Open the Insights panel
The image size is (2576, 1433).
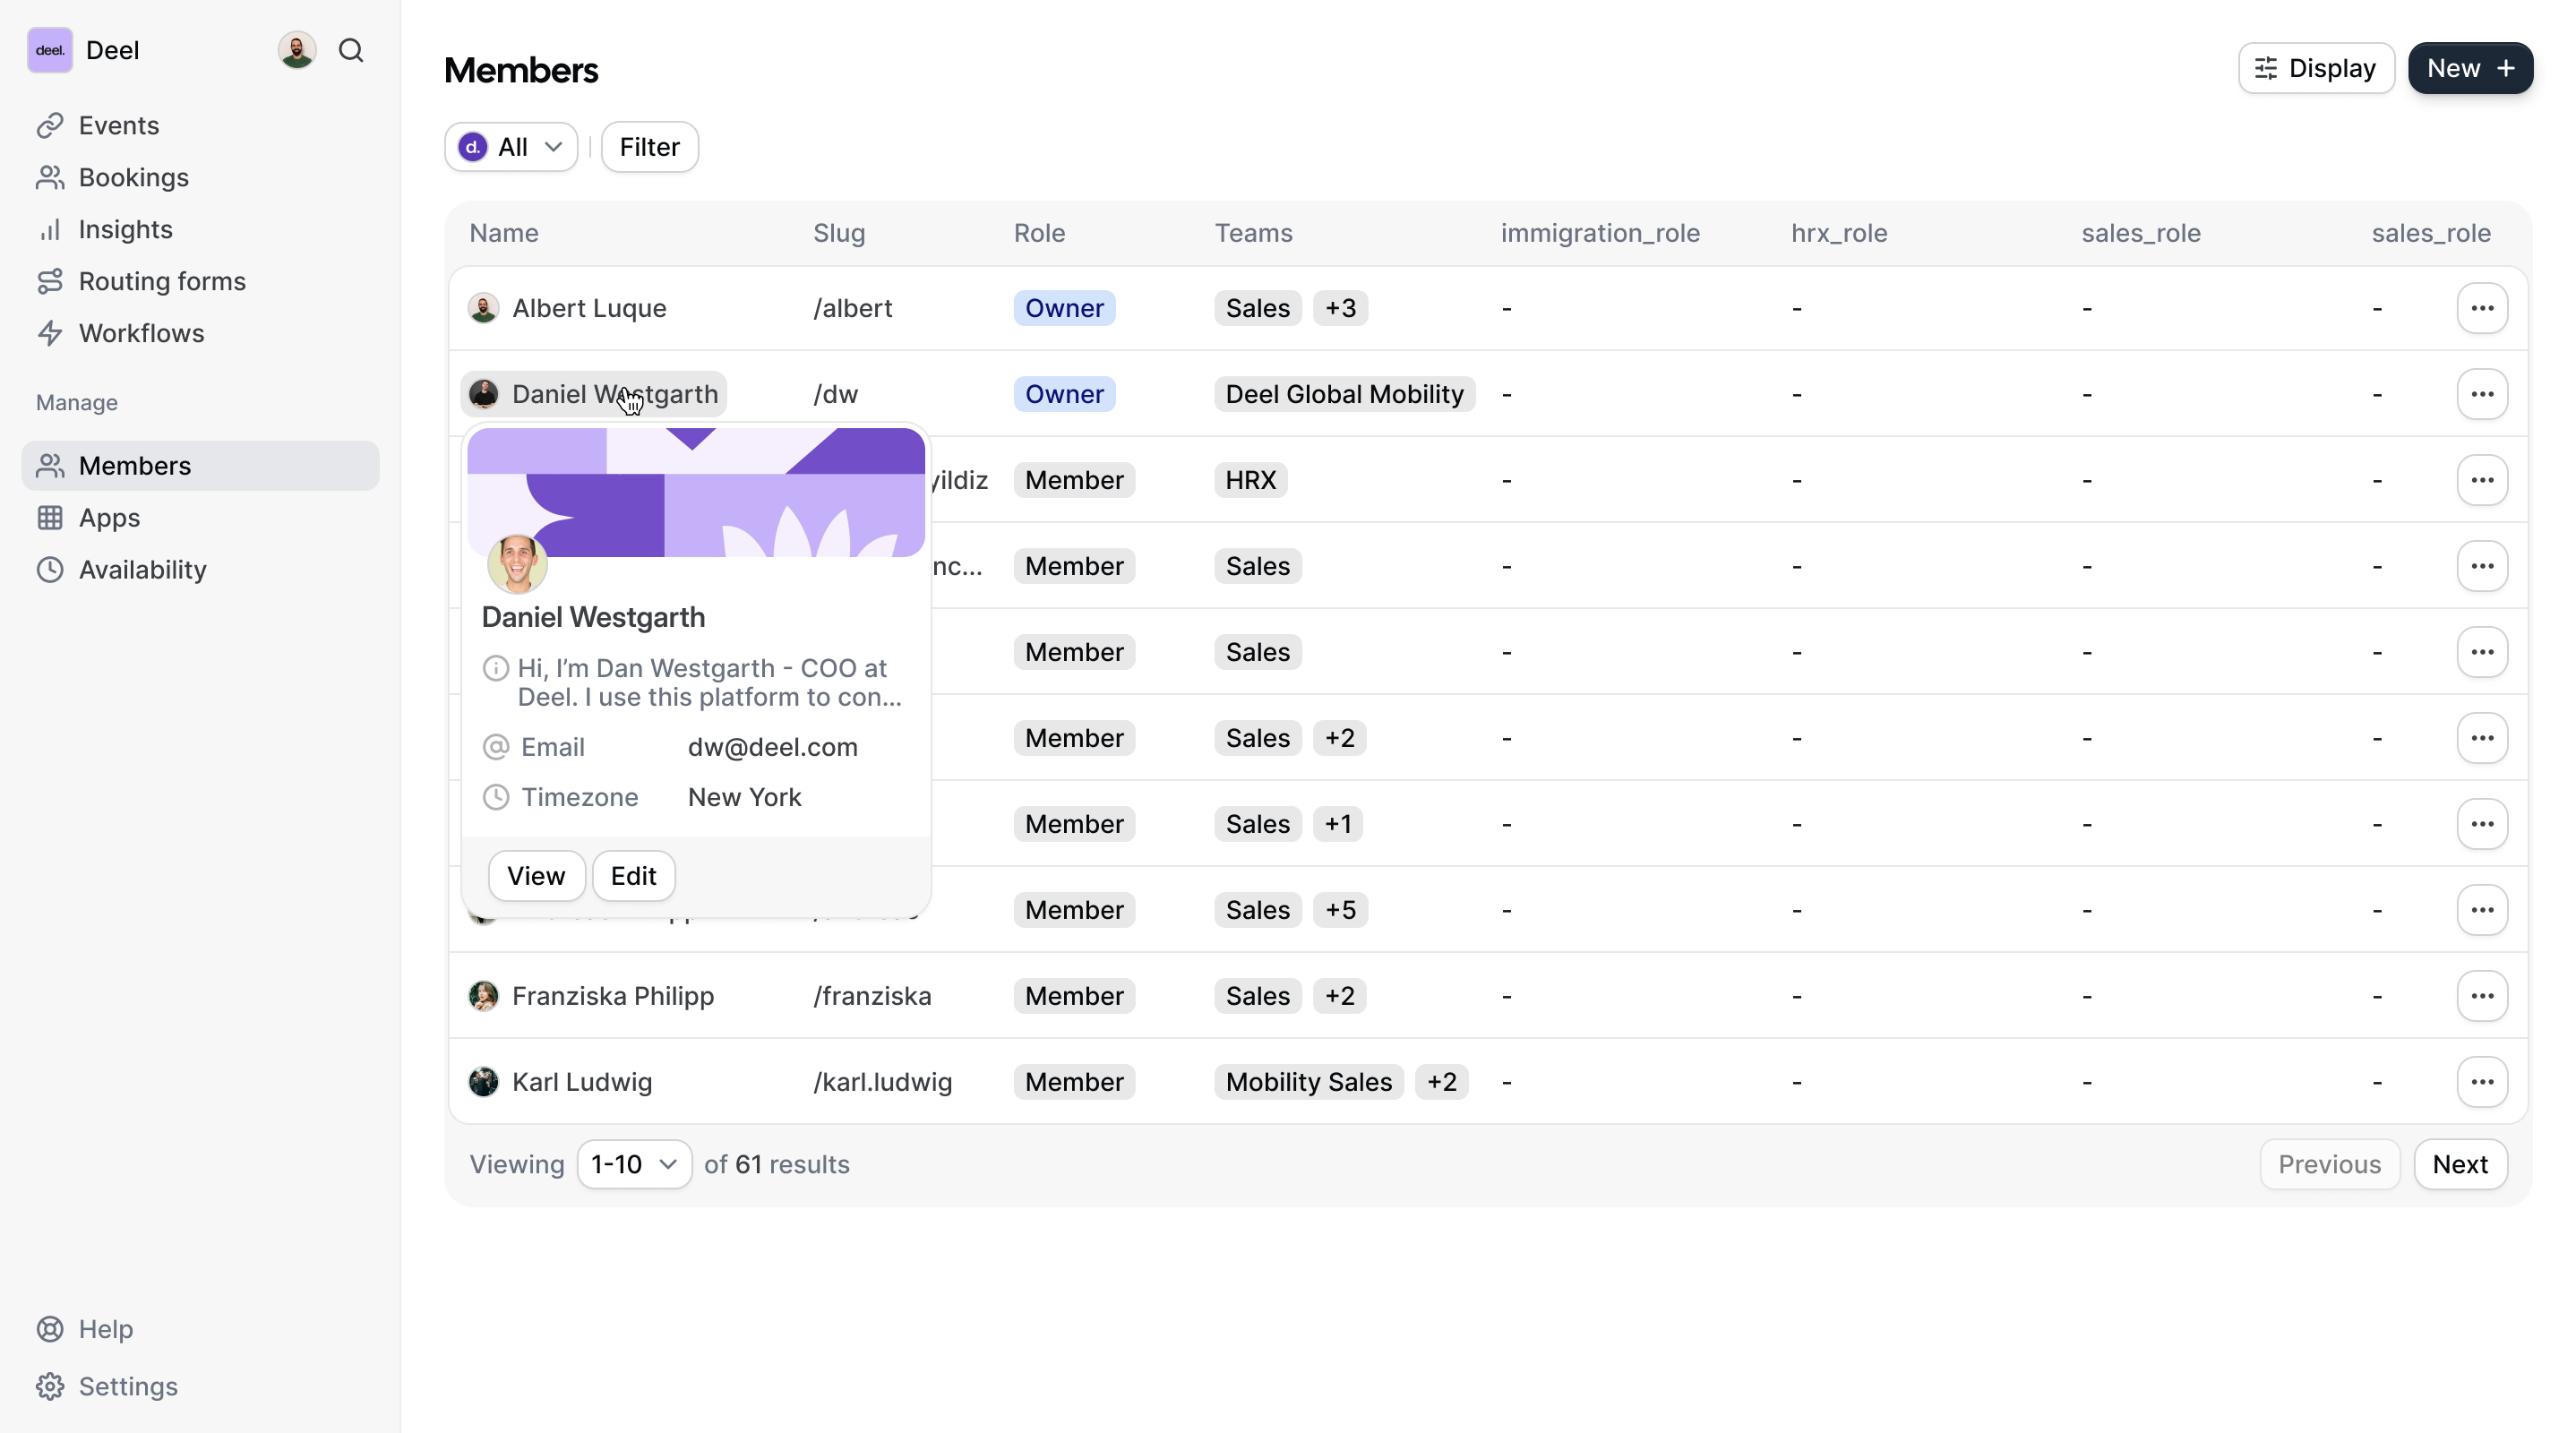click(x=126, y=229)
